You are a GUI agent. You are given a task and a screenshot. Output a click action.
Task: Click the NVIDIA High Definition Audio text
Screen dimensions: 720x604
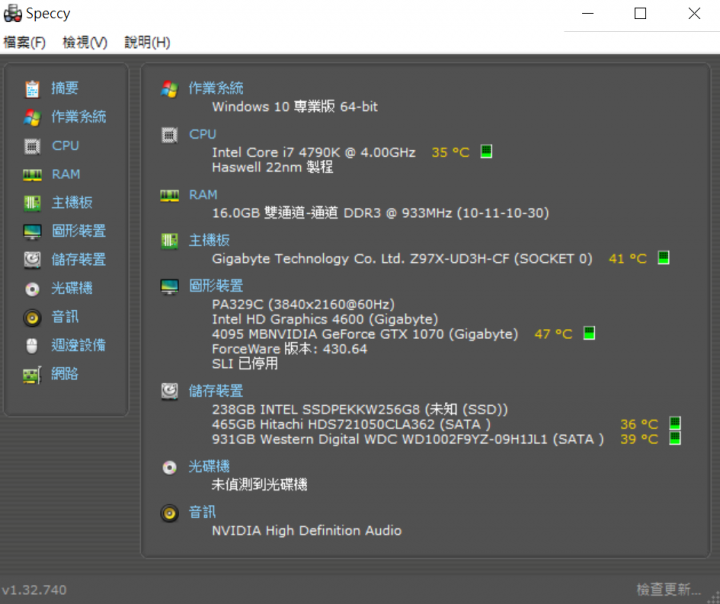tap(307, 531)
